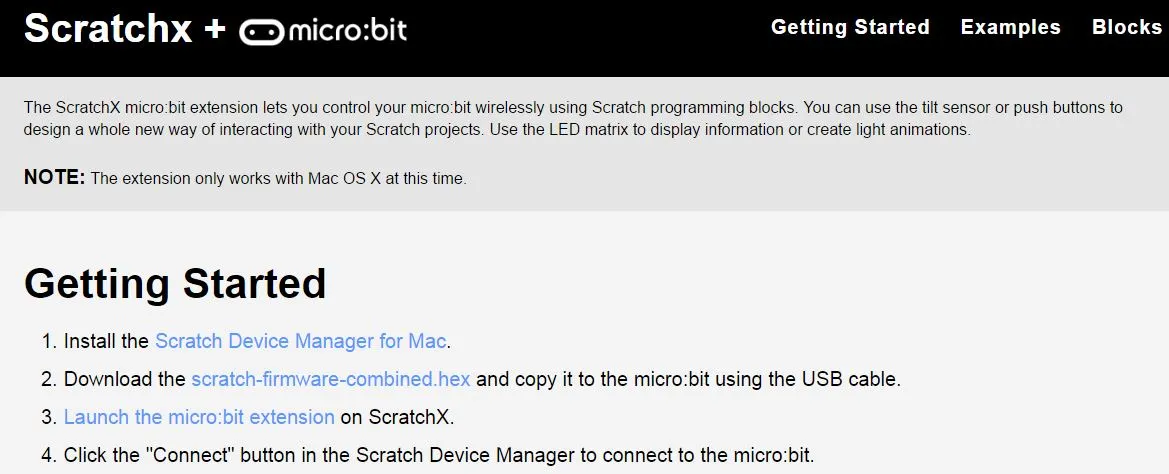
Task: Click the Scratchx title in the header
Action: tap(108, 28)
